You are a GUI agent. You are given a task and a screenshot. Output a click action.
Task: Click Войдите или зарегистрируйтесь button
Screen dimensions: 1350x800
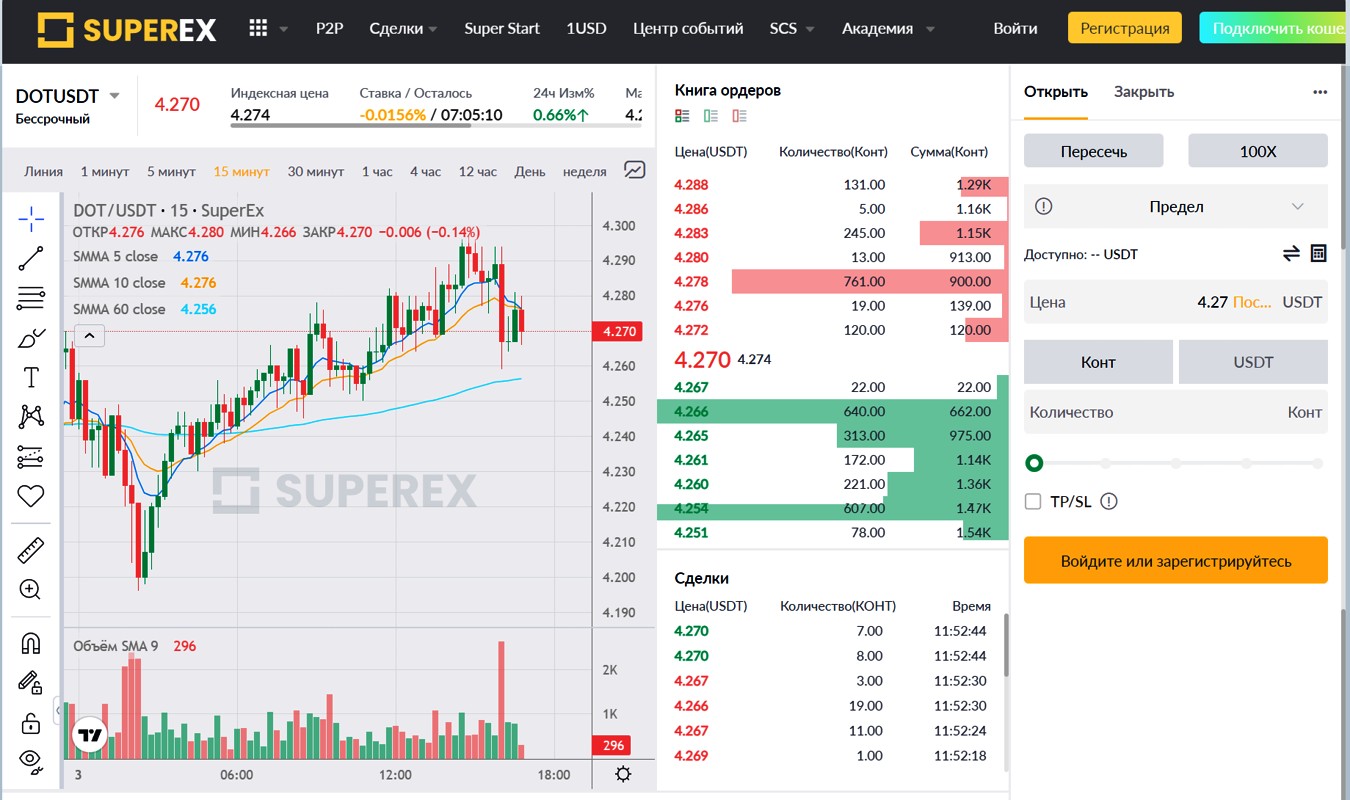(x=1176, y=560)
